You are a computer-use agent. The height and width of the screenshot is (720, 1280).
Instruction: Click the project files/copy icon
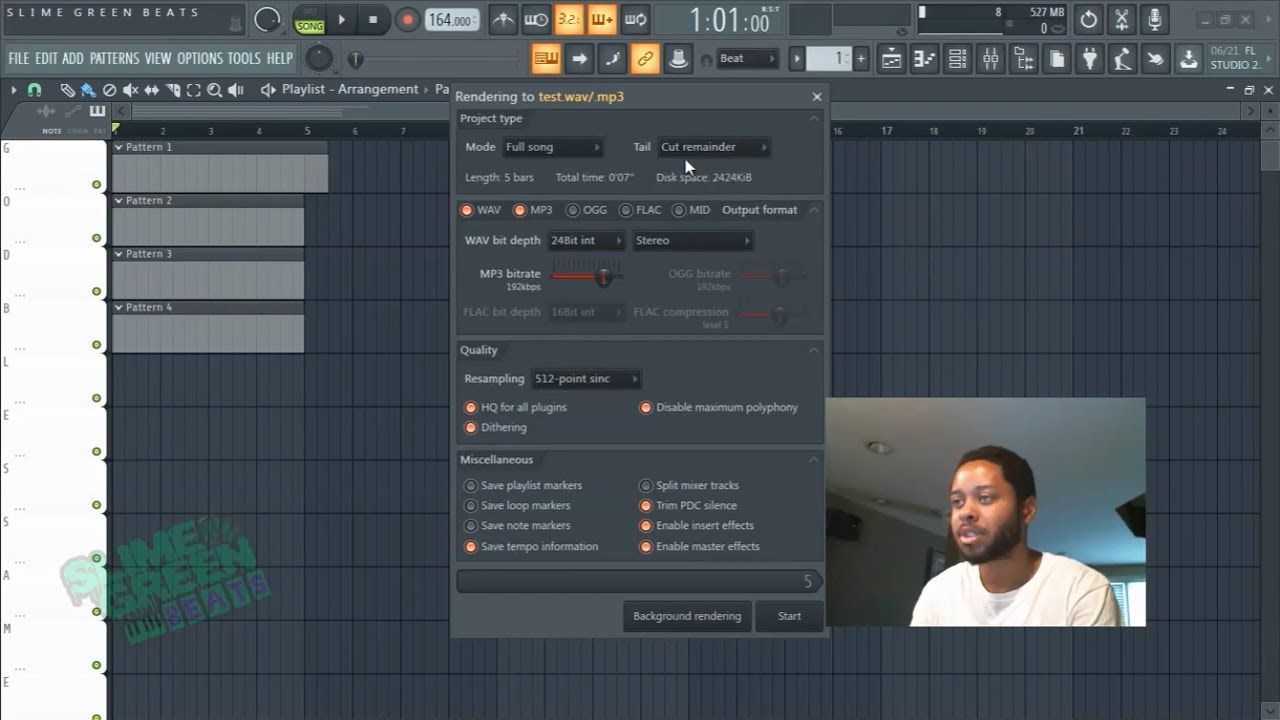1056,59
